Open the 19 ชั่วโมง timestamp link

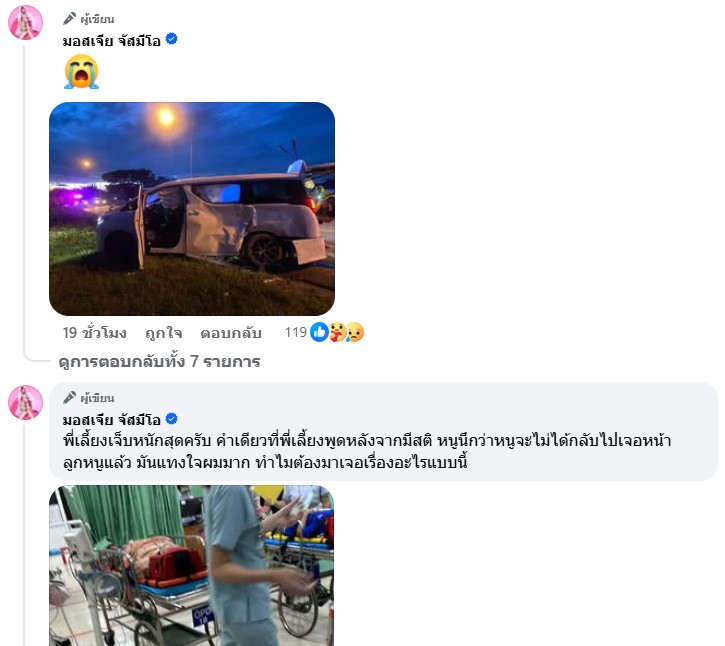point(94,333)
